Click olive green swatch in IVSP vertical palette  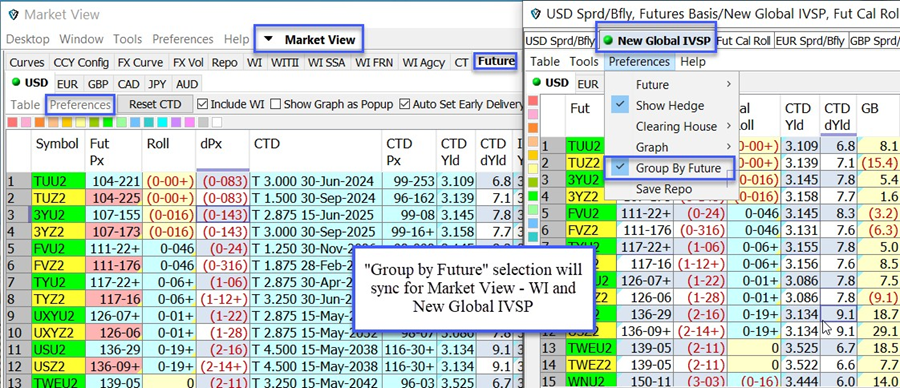point(533,183)
